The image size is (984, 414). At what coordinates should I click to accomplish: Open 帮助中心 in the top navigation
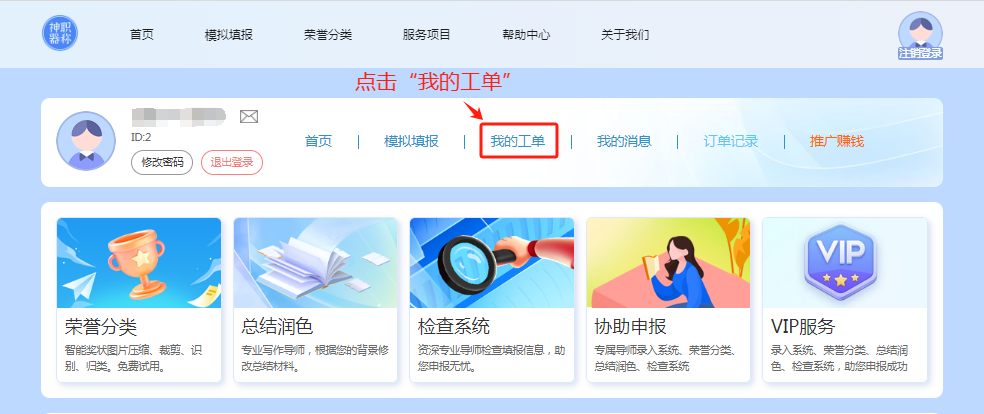(x=526, y=34)
